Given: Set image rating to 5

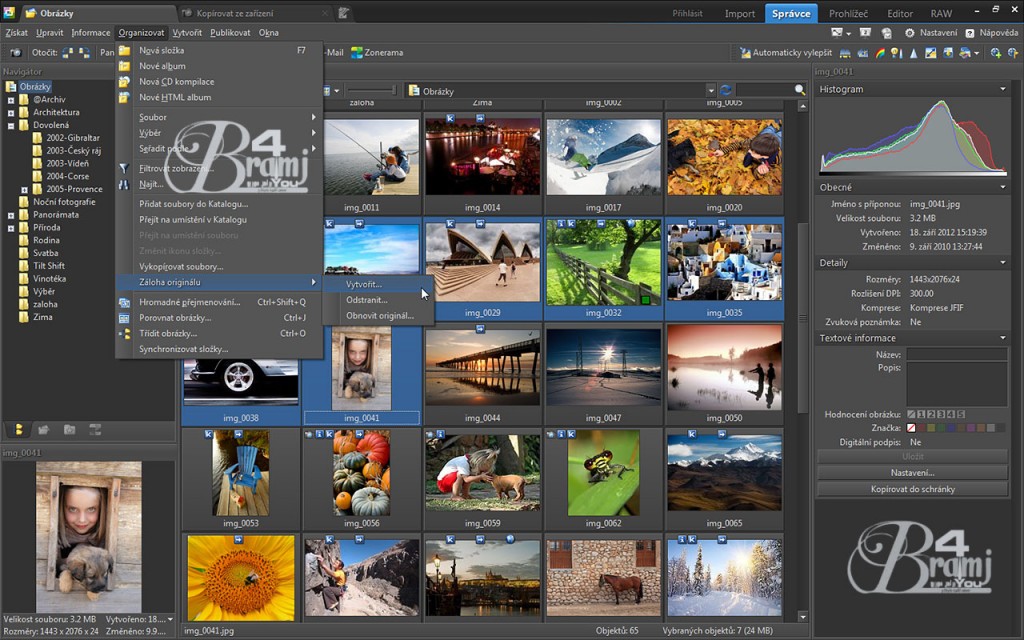Looking at the screenshot, I should [x=961, y=414].
